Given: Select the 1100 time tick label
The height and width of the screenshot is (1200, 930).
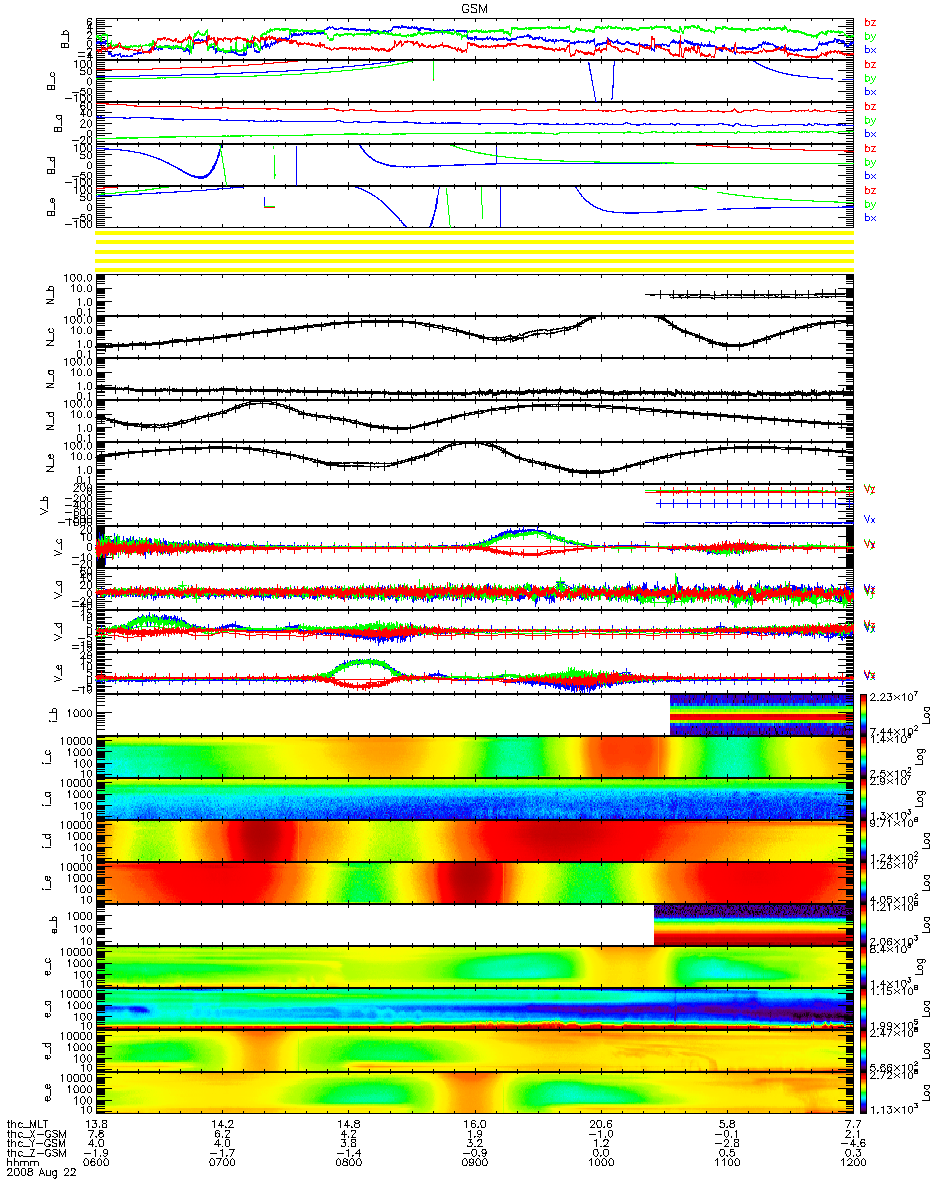Looking at the screenshot, I should (726, 1162).
